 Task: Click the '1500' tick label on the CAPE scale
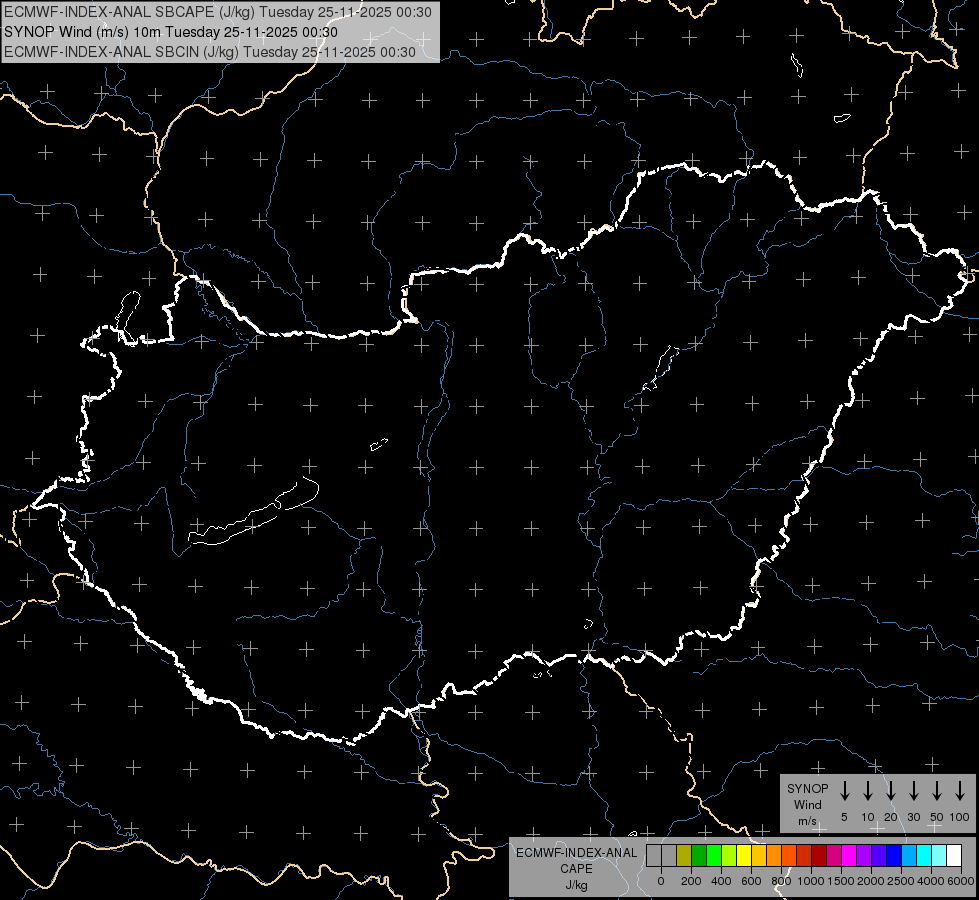841,881
